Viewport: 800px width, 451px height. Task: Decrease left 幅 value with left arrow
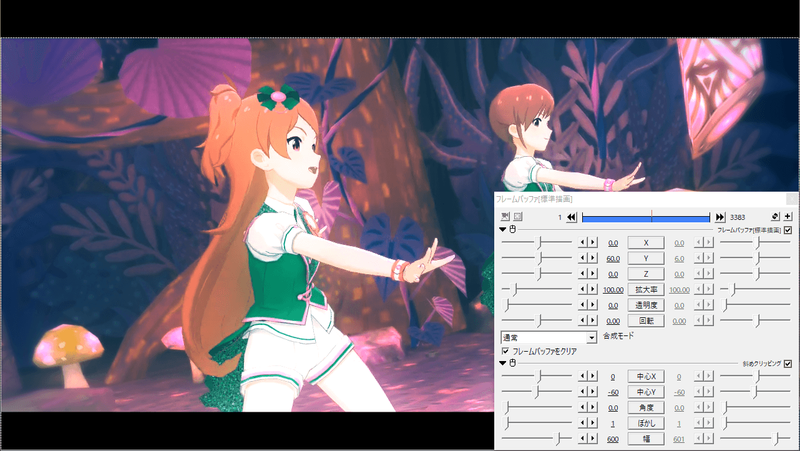582,439
